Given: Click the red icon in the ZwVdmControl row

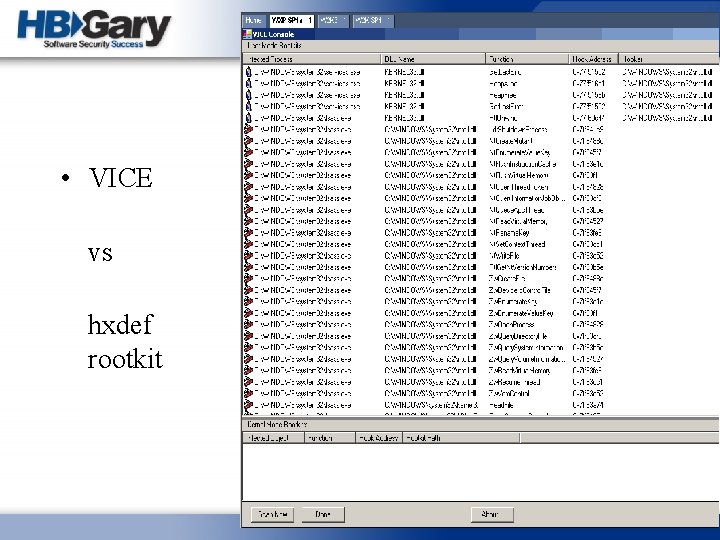Looking at the screenshot, I should tap(248, 394).
